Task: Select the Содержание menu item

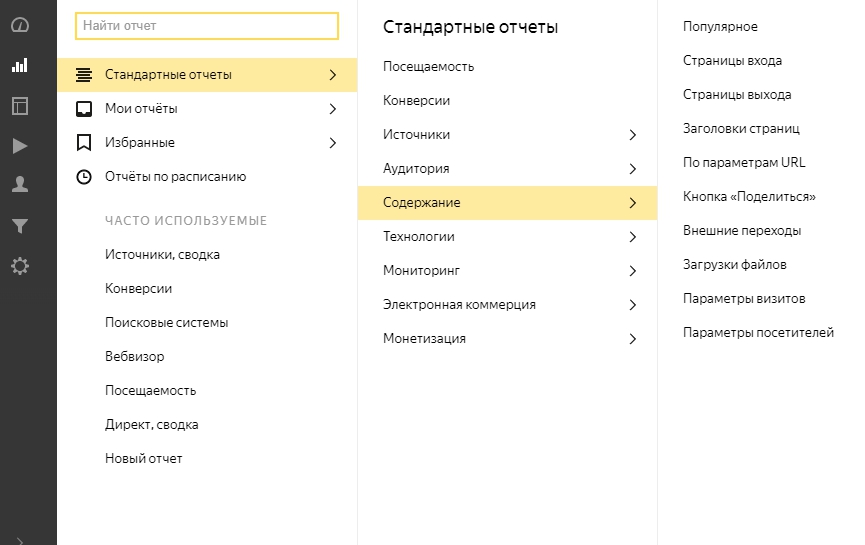Action: [422, 203]
